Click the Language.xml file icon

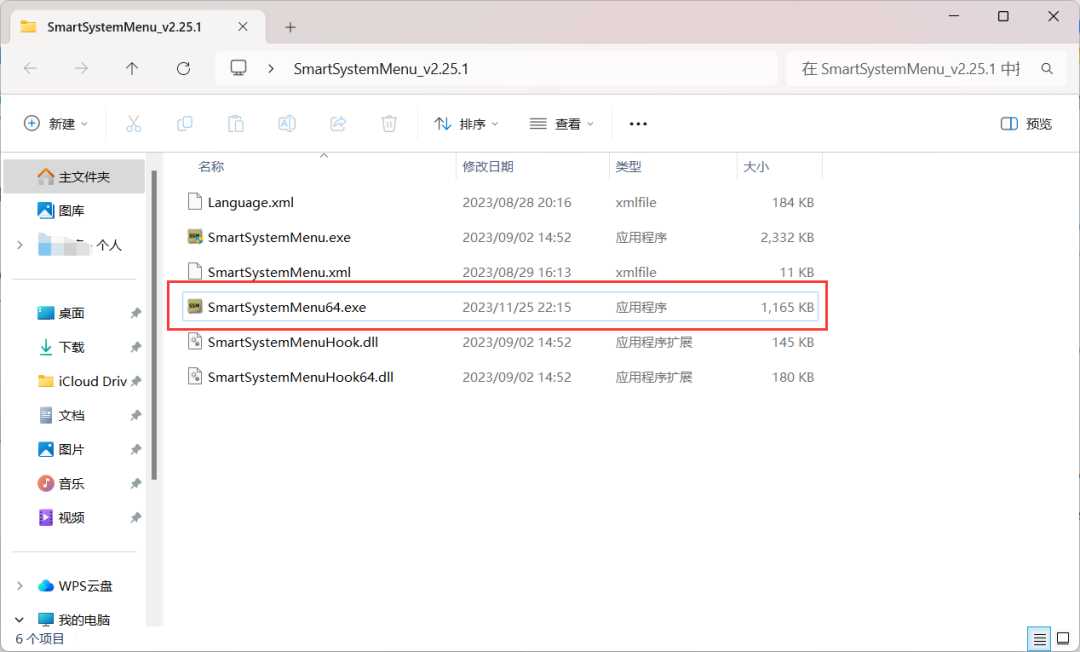195,202
